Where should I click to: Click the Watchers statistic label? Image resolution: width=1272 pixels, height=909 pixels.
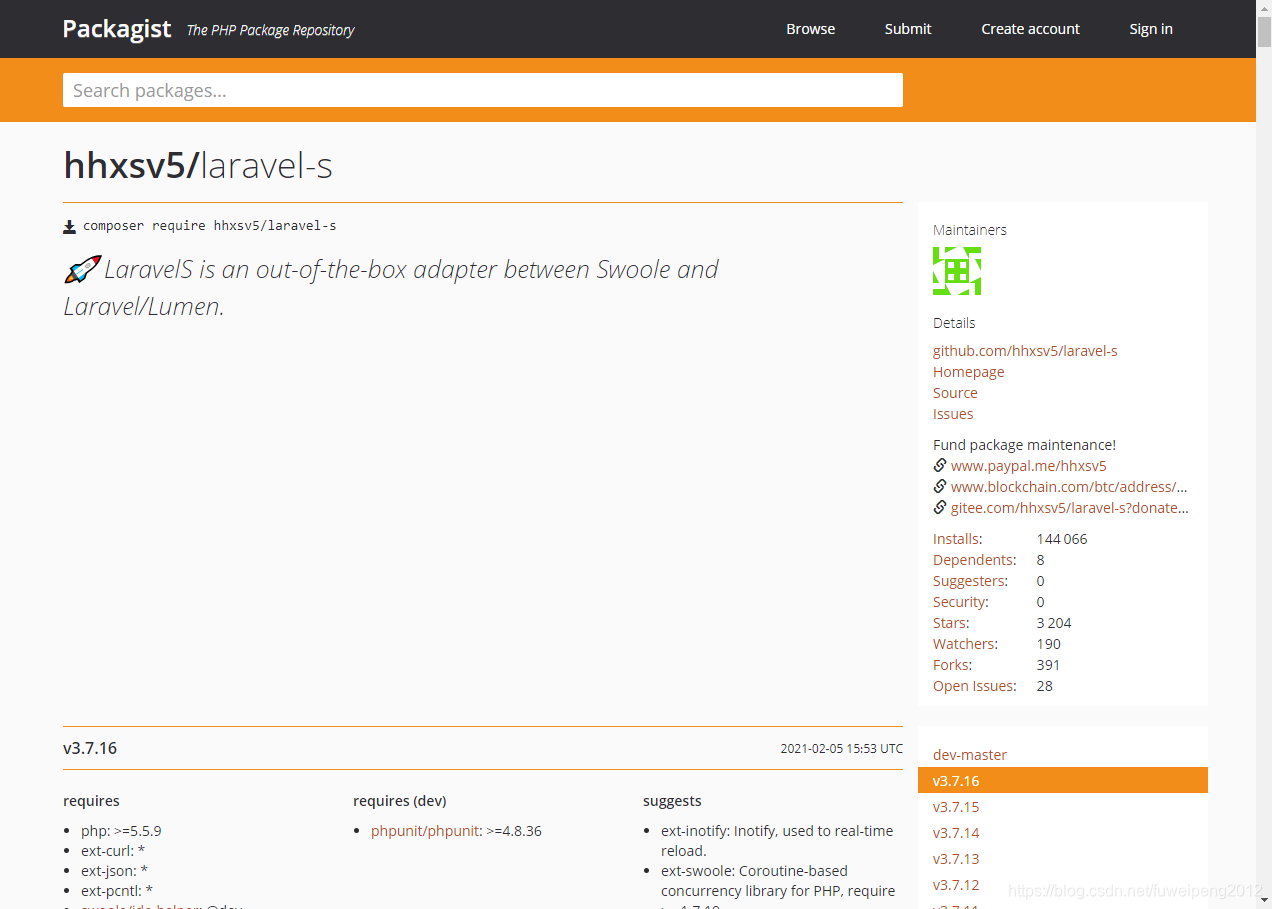(x=965, y=644)
